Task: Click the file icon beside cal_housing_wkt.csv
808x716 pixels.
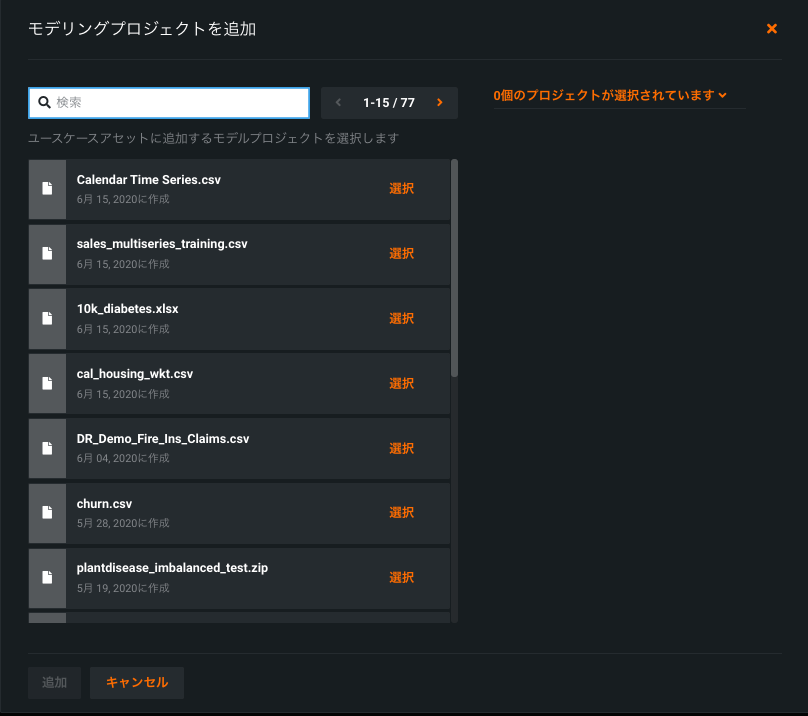Action: click(47, 383)
